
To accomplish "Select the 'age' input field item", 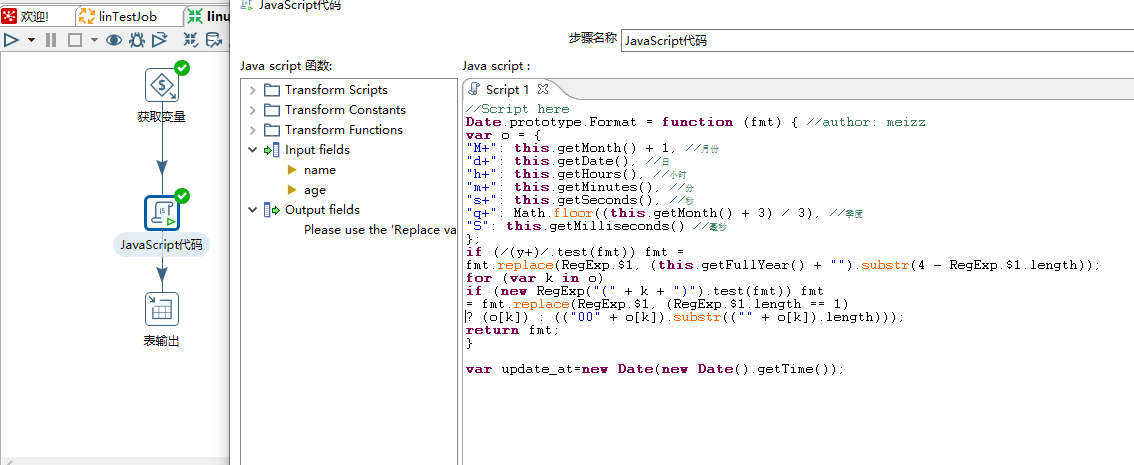I will coord(315,190).
